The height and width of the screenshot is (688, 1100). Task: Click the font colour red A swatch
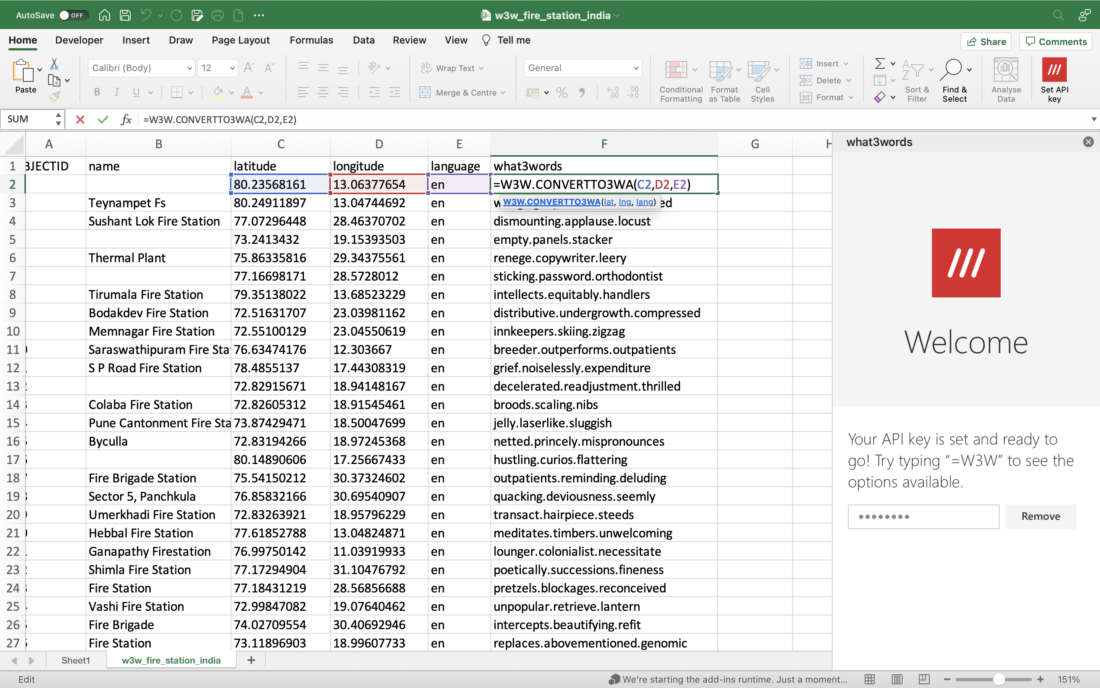(246, 93)
